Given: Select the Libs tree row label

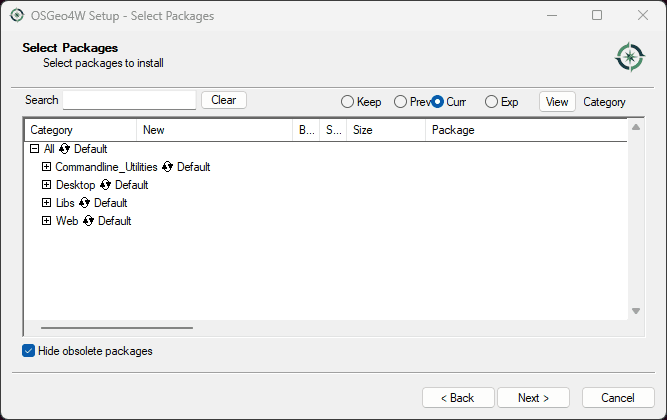Looking at the screenshot, I should pos(65,203).
